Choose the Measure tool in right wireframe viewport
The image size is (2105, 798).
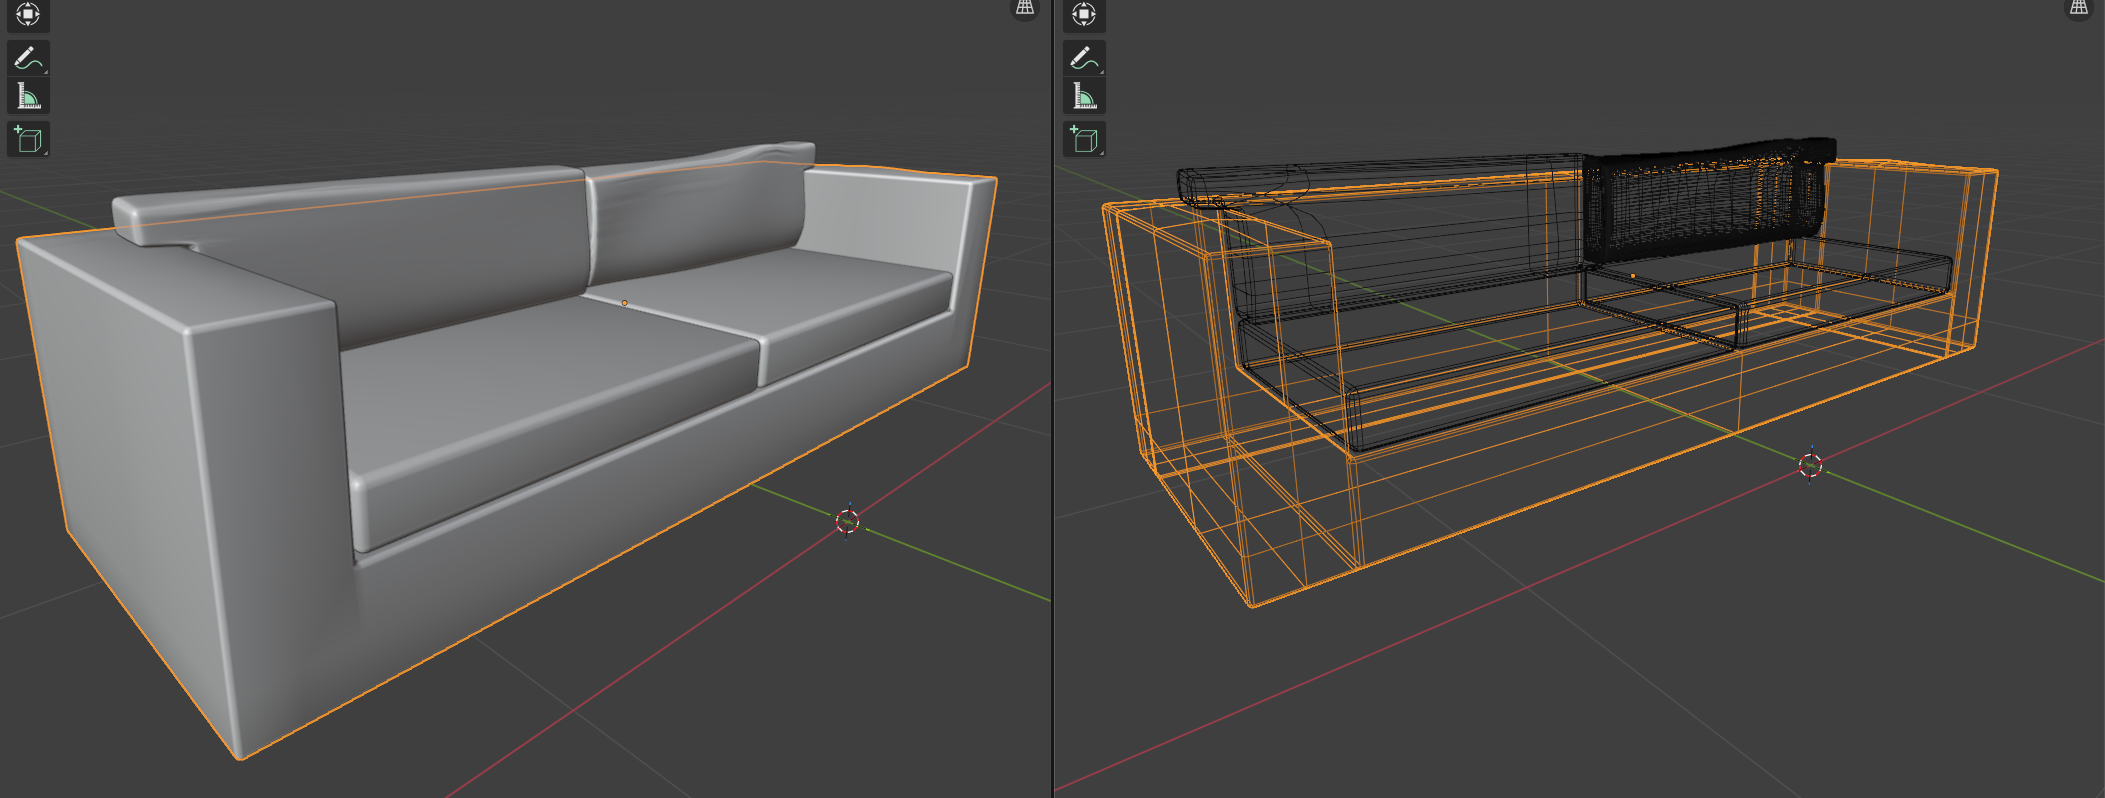(x=1084, y=97)
